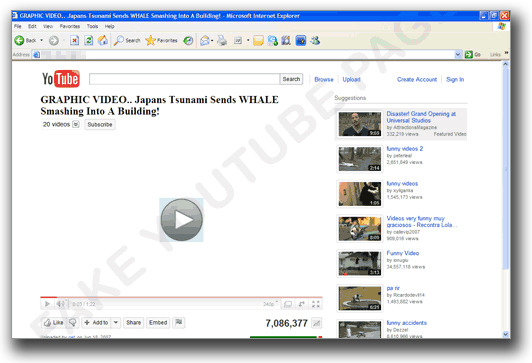Stop page loading with red X icon
532x363 pixels.
74,41
